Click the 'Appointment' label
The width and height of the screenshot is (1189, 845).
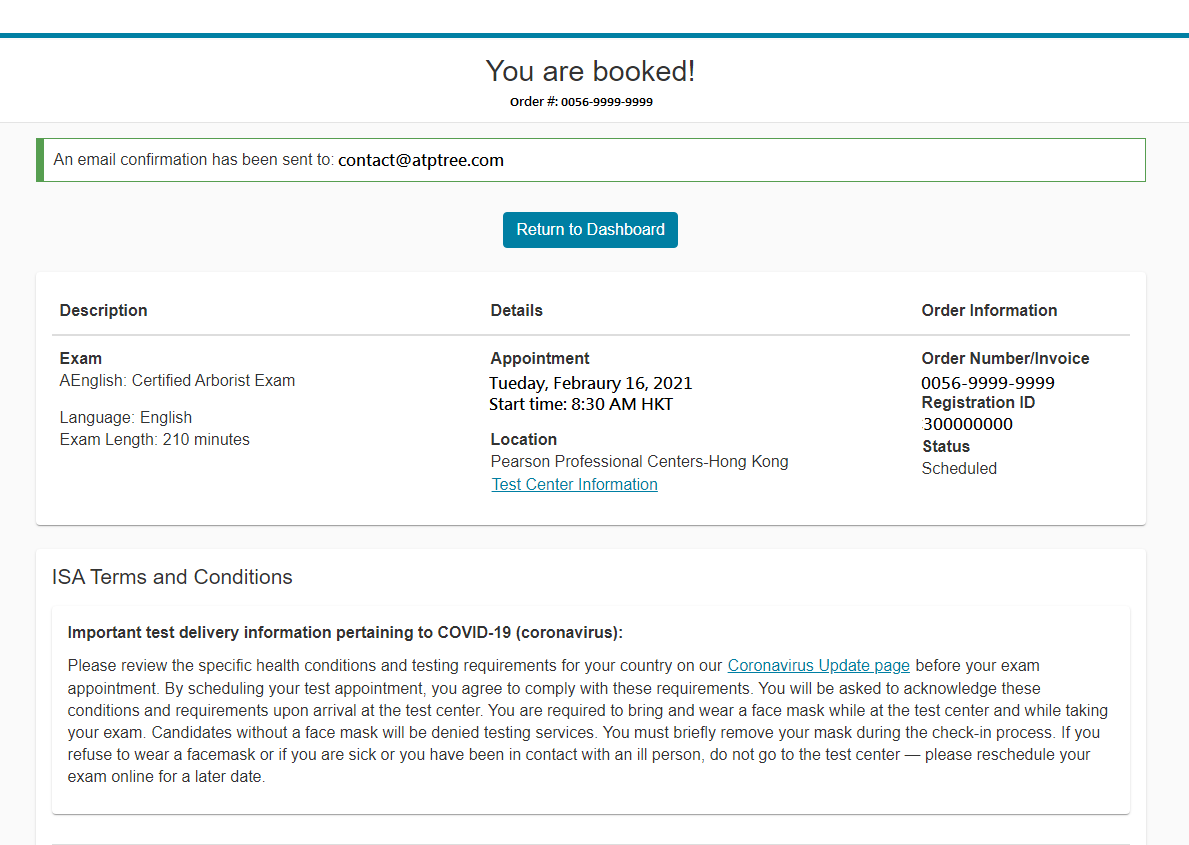(539, 358)
